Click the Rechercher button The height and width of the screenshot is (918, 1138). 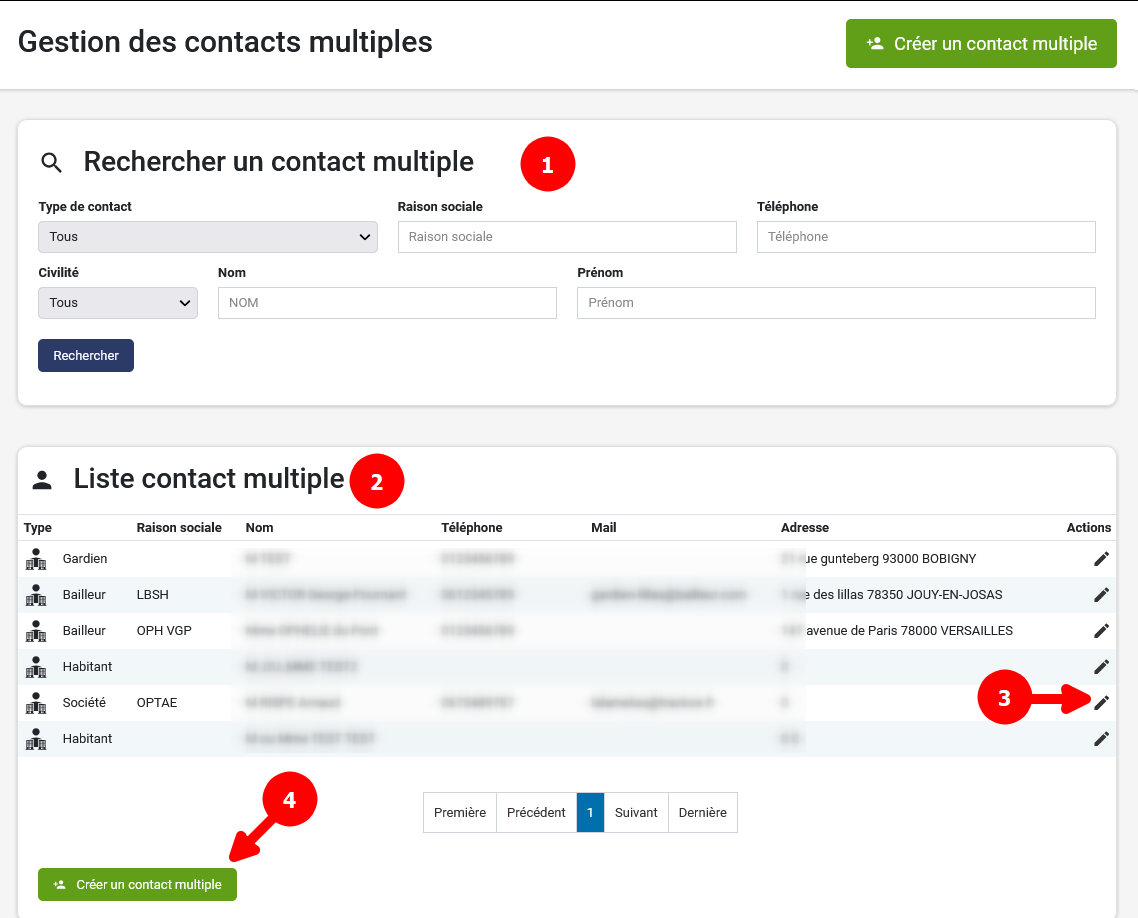click(x=86, y=356)
